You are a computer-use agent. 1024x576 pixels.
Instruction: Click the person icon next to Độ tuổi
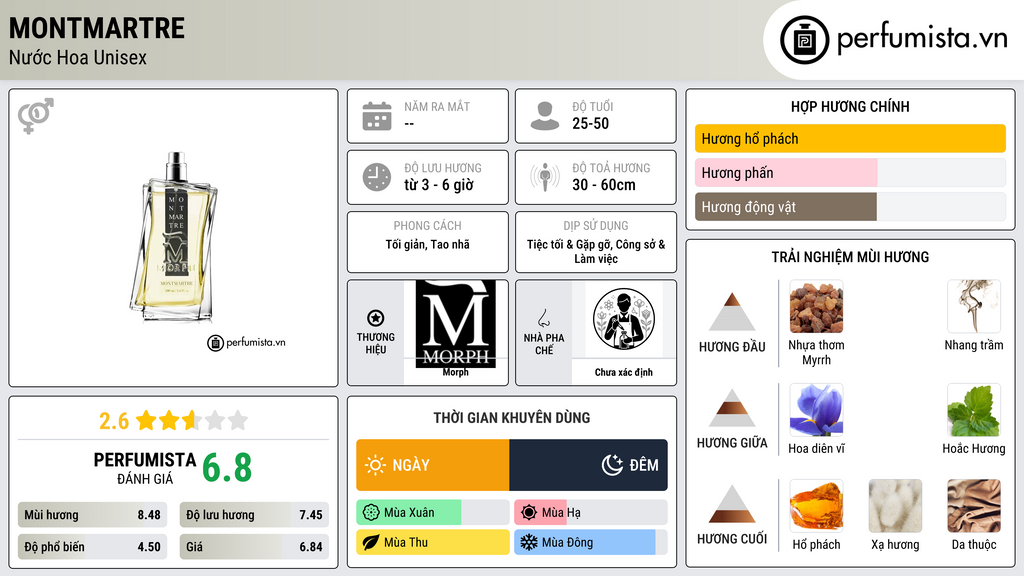point(545,116)
